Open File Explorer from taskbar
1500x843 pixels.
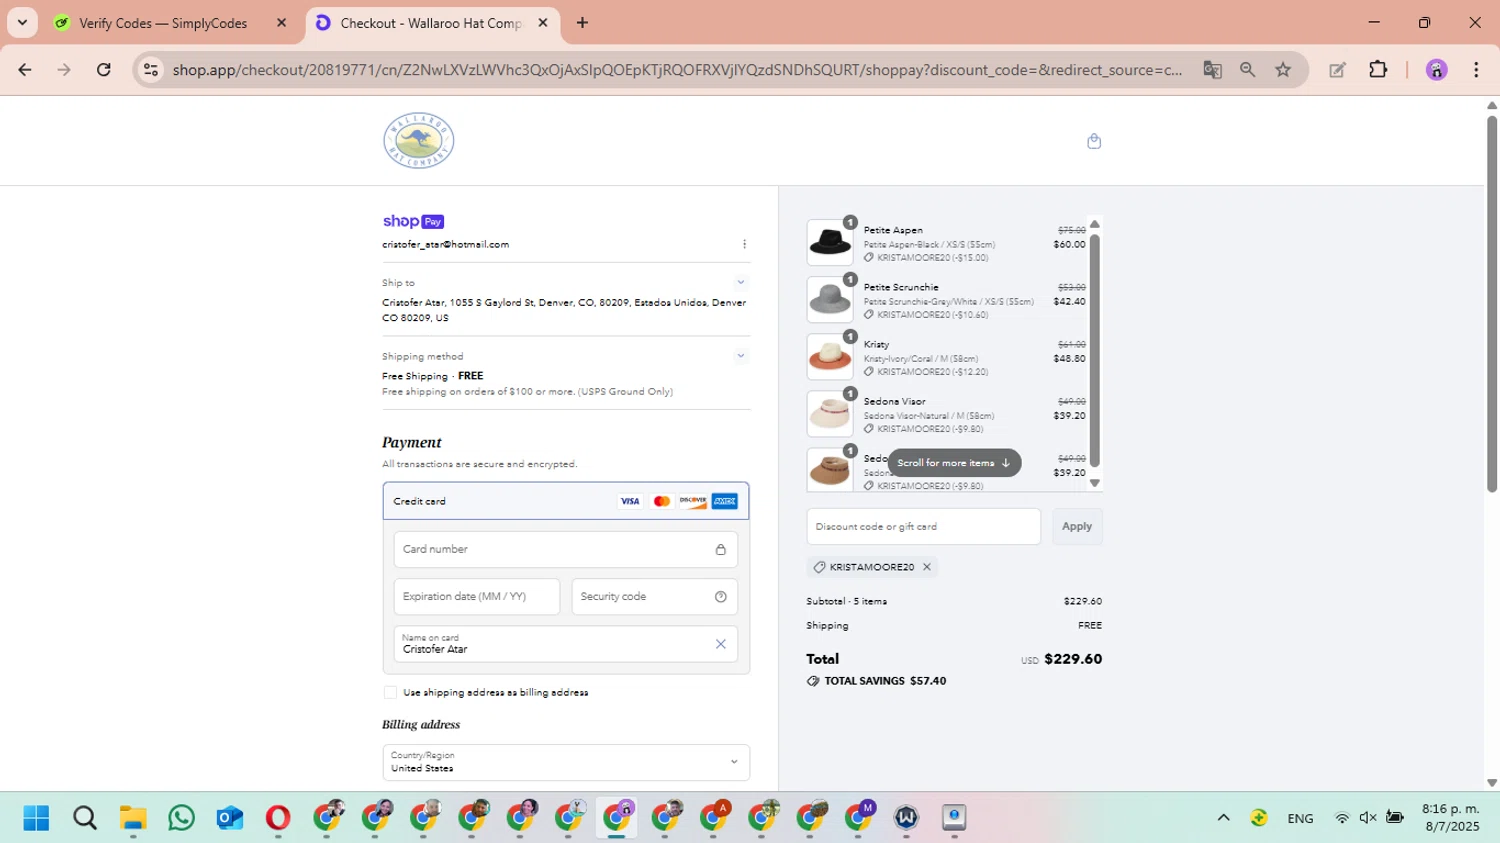(133, 818)
